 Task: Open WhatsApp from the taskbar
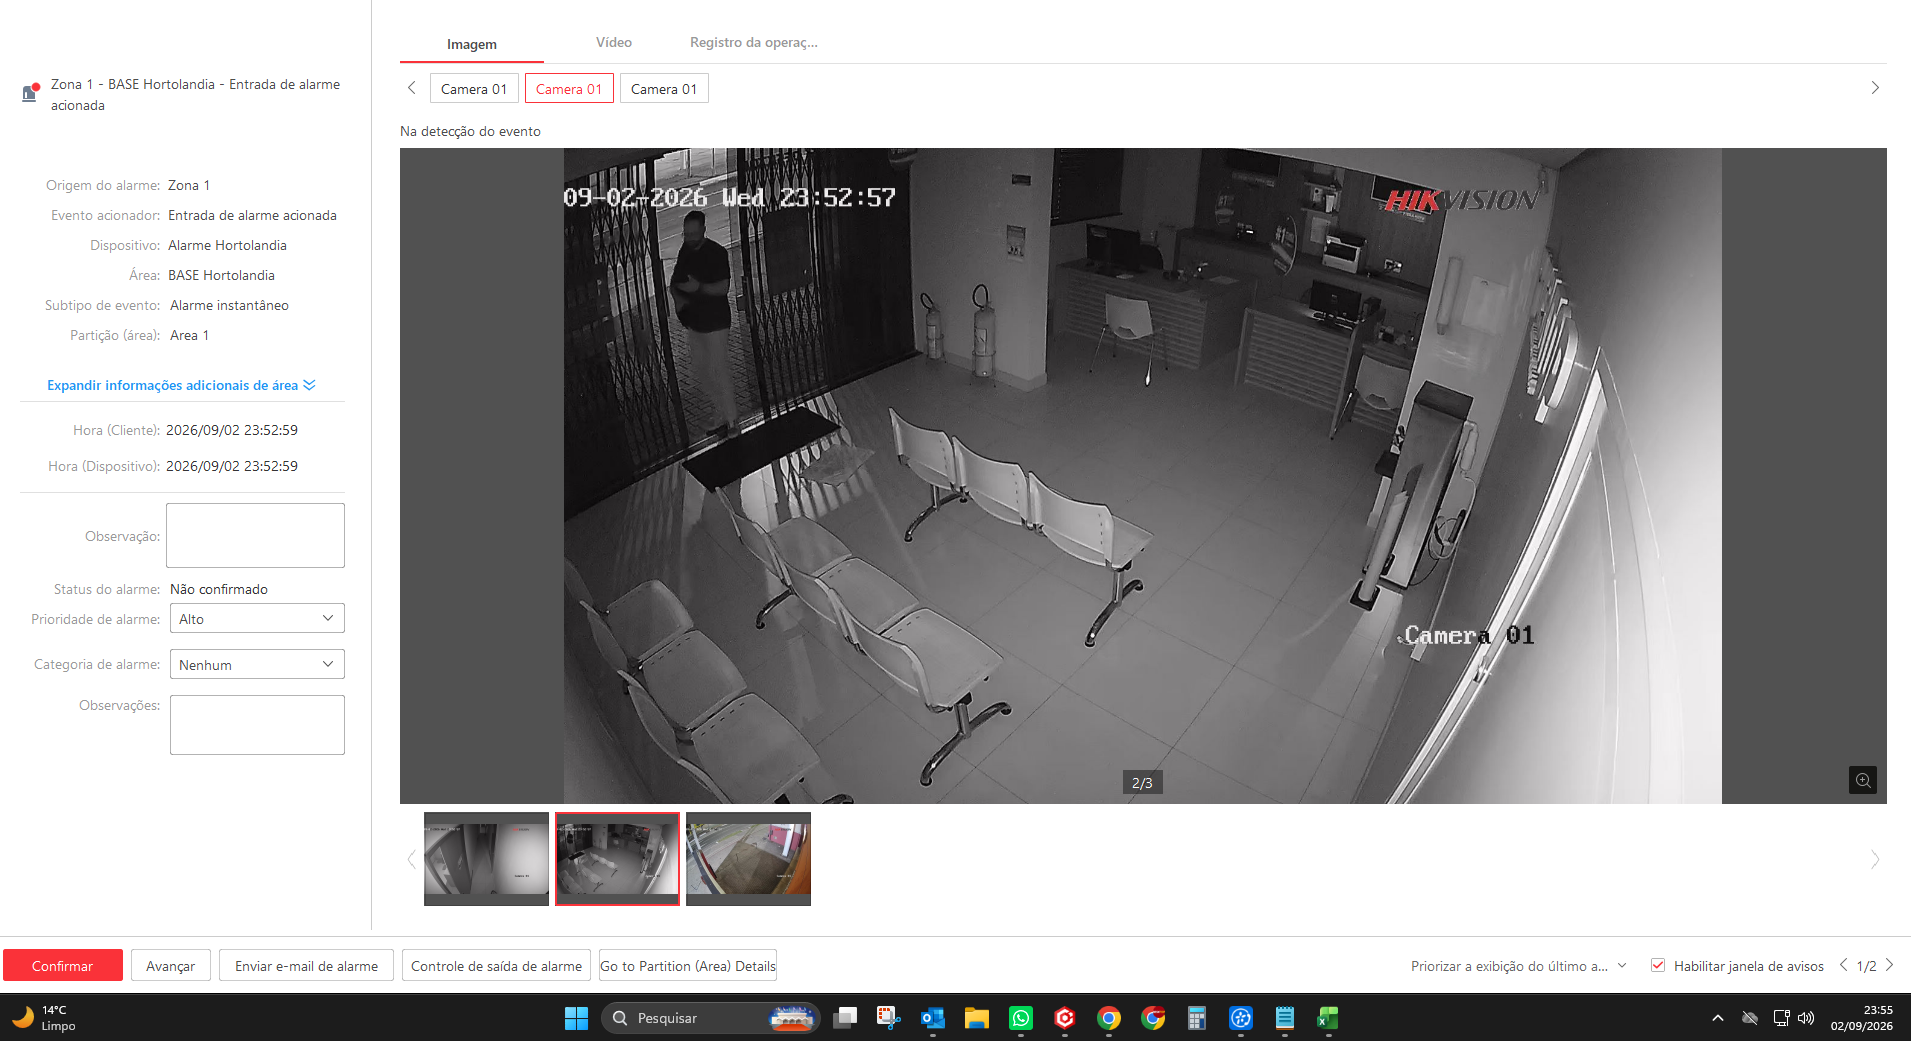pos(1021,1018)
